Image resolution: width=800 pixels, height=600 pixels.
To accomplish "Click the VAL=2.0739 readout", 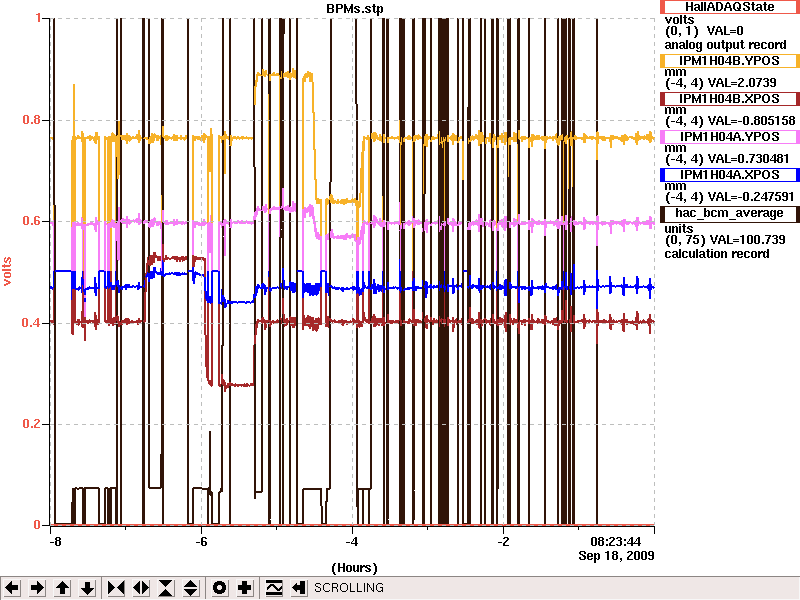I will pos(741,83).
